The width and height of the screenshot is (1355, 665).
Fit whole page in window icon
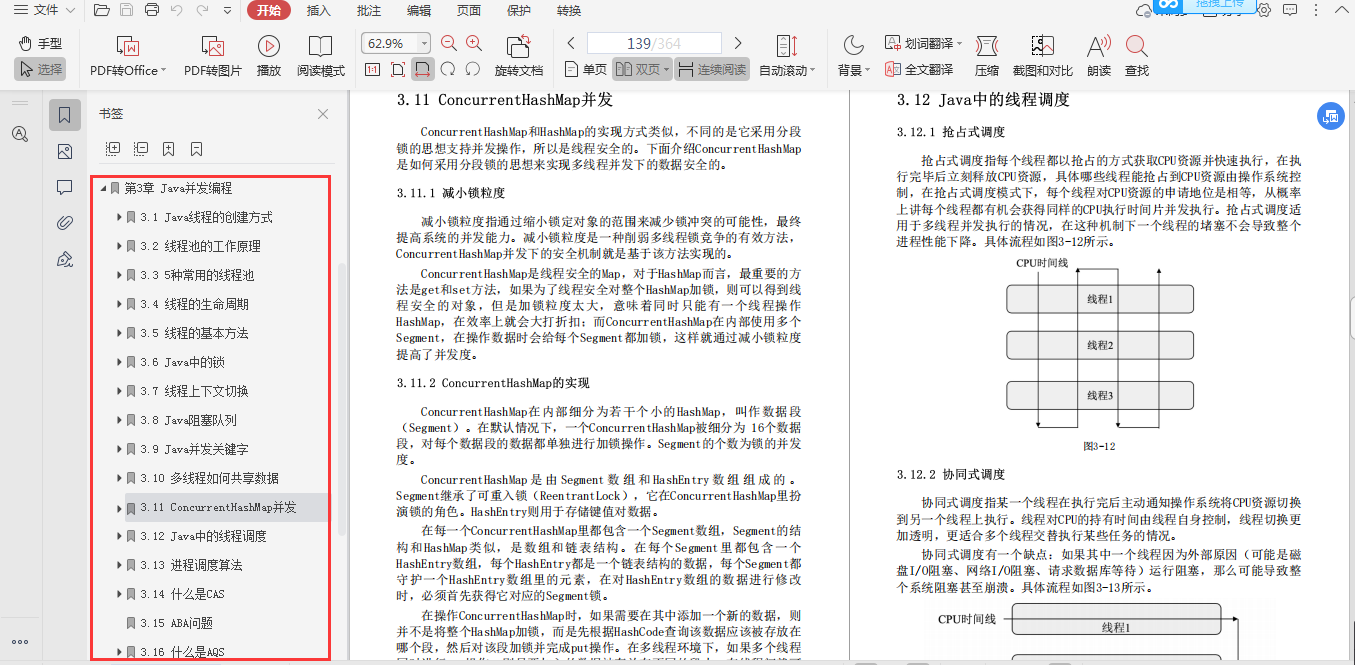(x=398, y=70)
